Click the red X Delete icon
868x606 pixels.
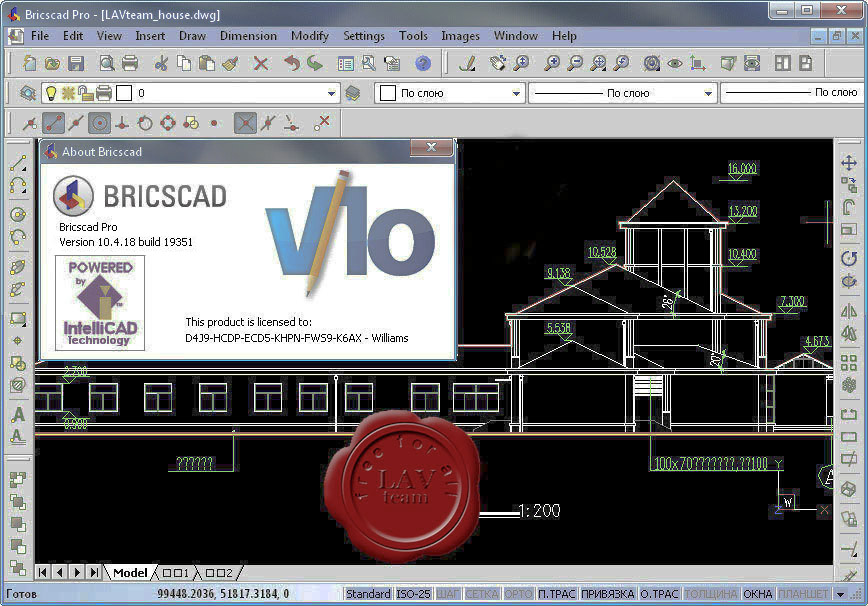point(261,63)
